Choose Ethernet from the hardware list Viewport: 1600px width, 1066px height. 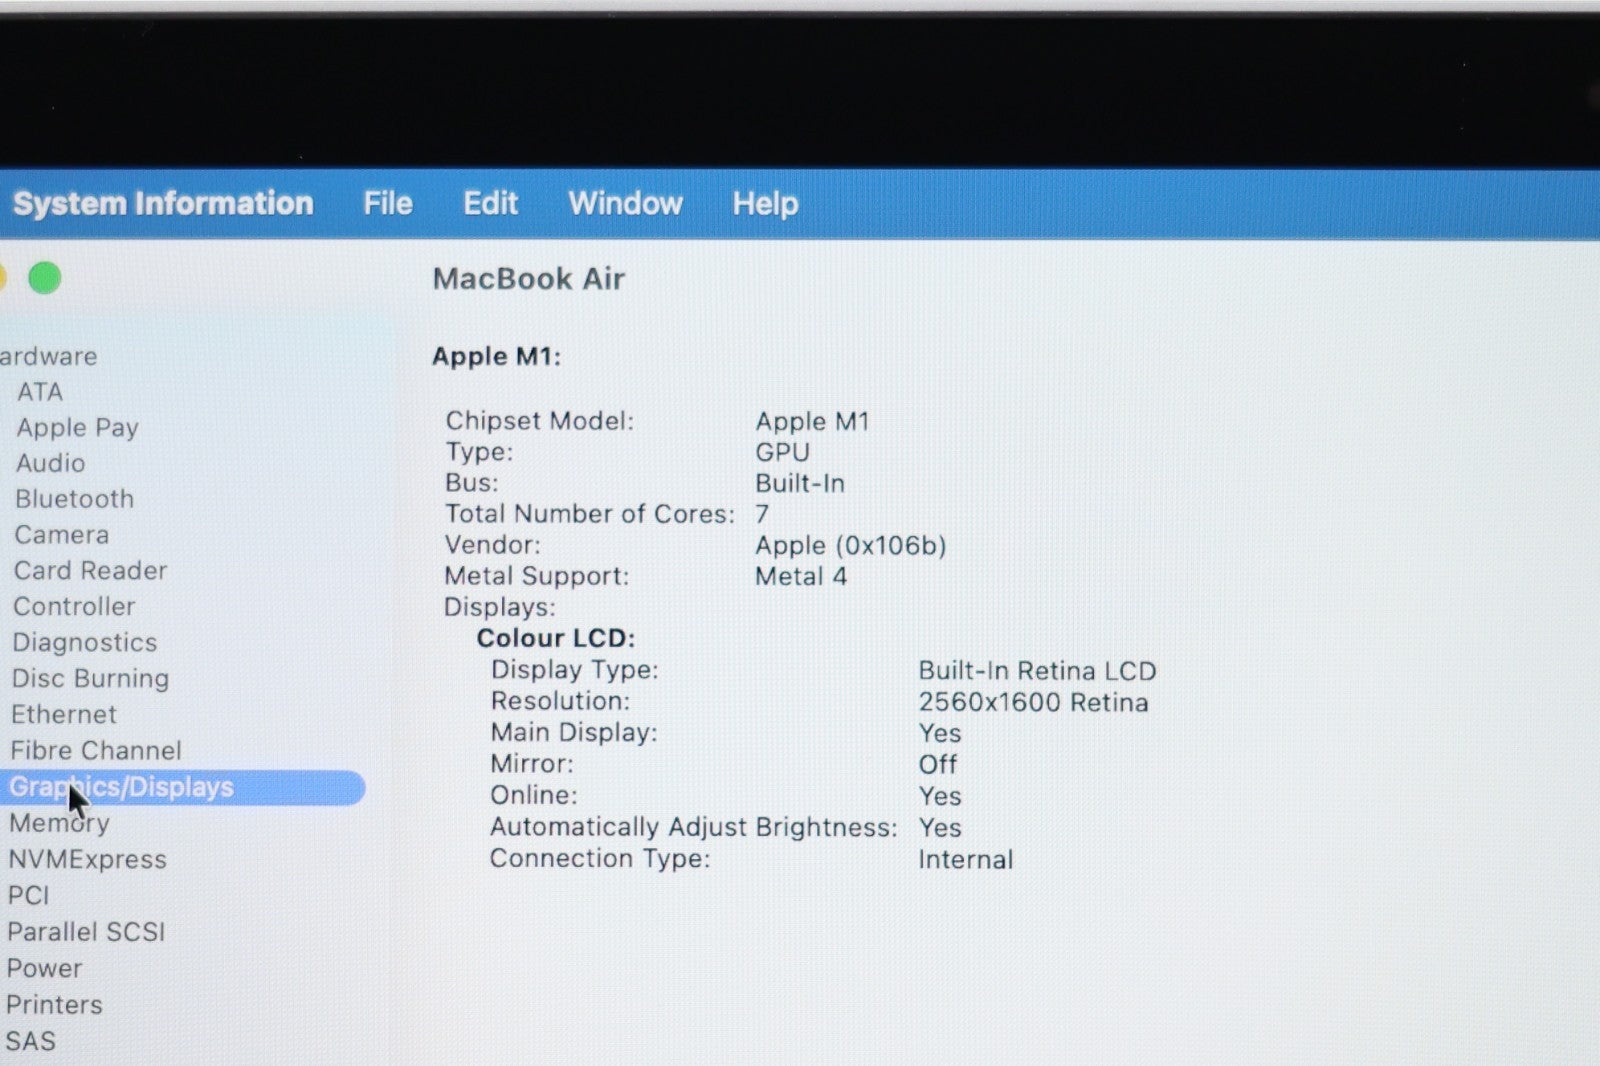[64, 714]
